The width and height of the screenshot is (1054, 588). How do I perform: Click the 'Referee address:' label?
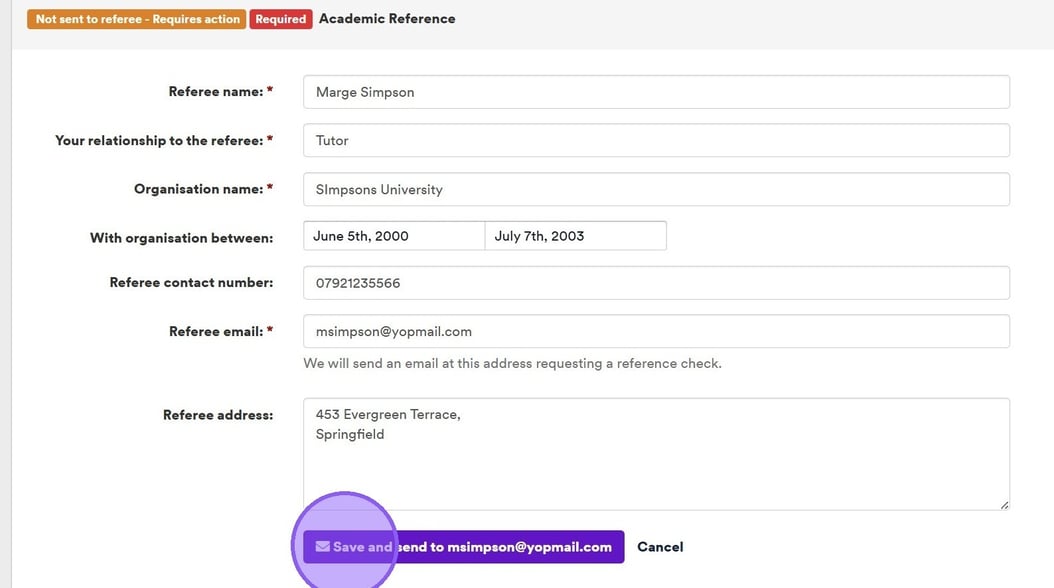coord(217,415)
